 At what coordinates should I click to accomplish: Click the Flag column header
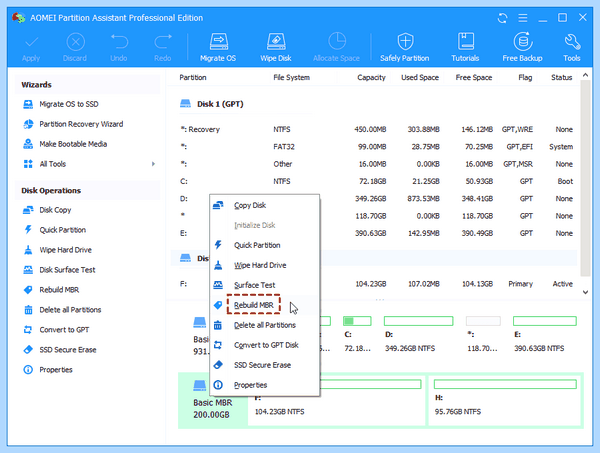pos(525,77)
